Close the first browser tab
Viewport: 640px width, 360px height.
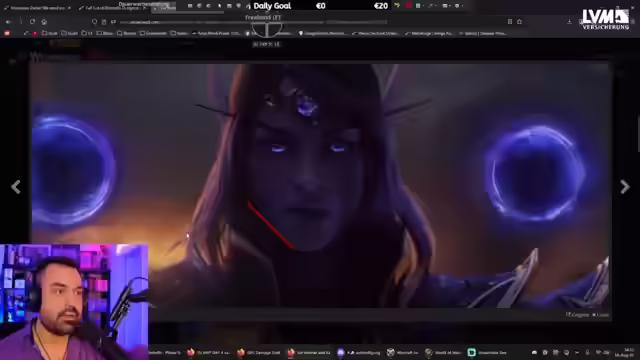tap(69, 8)
